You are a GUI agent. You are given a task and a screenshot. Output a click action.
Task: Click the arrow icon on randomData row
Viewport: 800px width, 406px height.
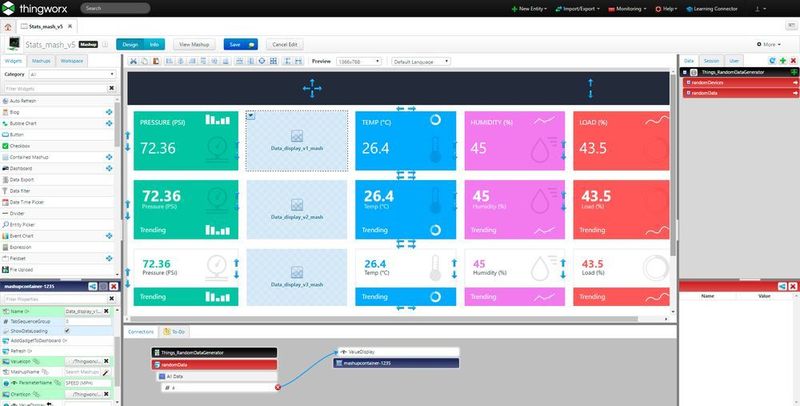795,93
